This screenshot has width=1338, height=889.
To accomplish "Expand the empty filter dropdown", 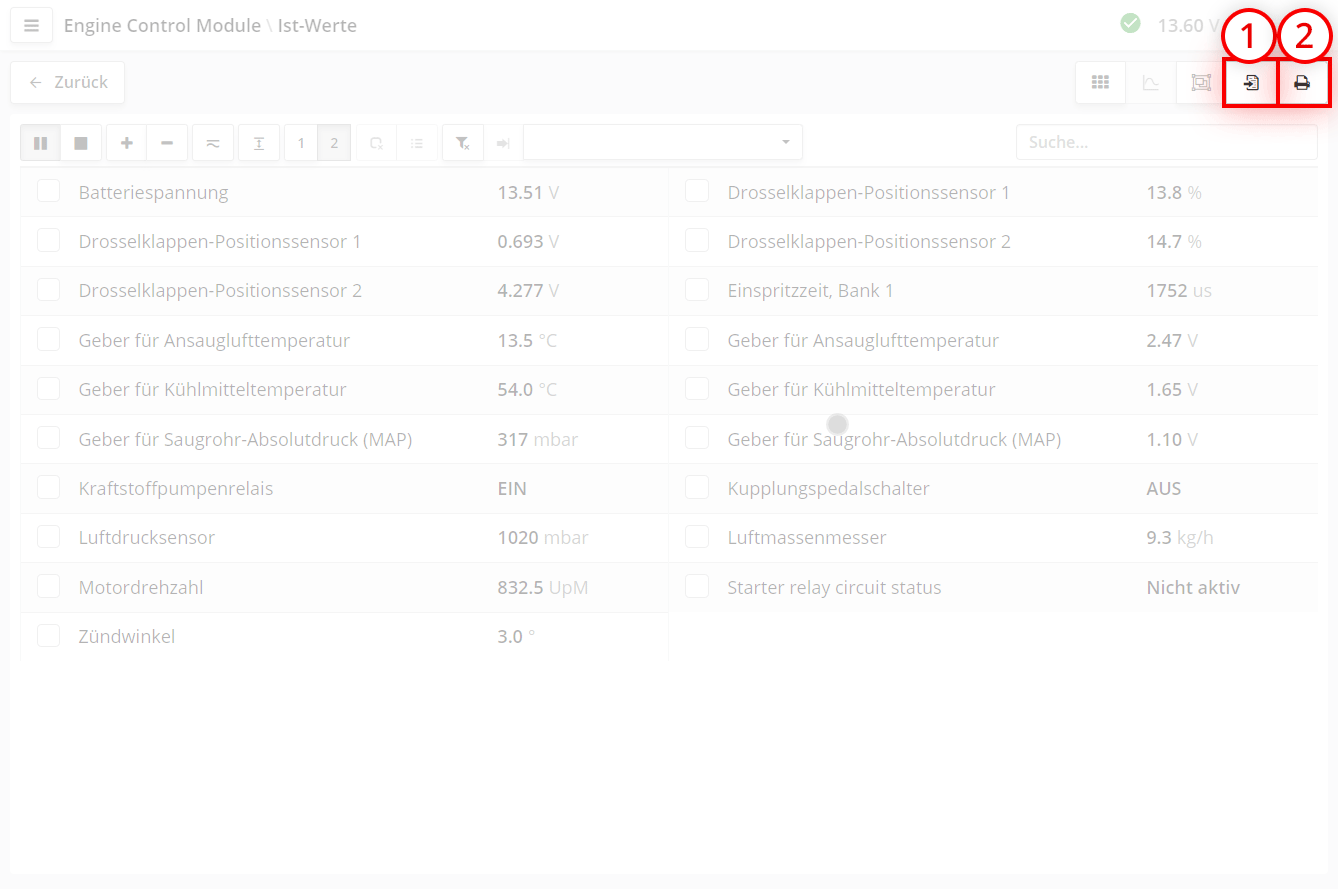I will tap(662, 143).
